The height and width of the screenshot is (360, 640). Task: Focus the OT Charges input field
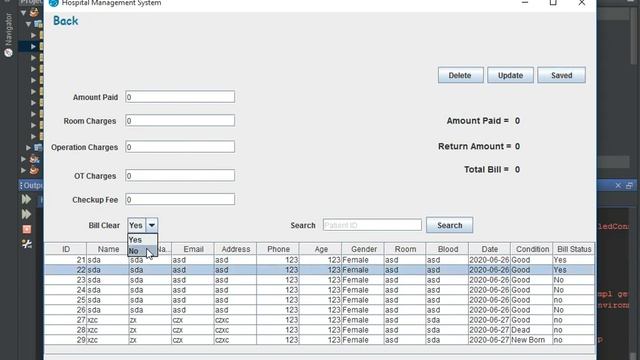tap(180, 176)
